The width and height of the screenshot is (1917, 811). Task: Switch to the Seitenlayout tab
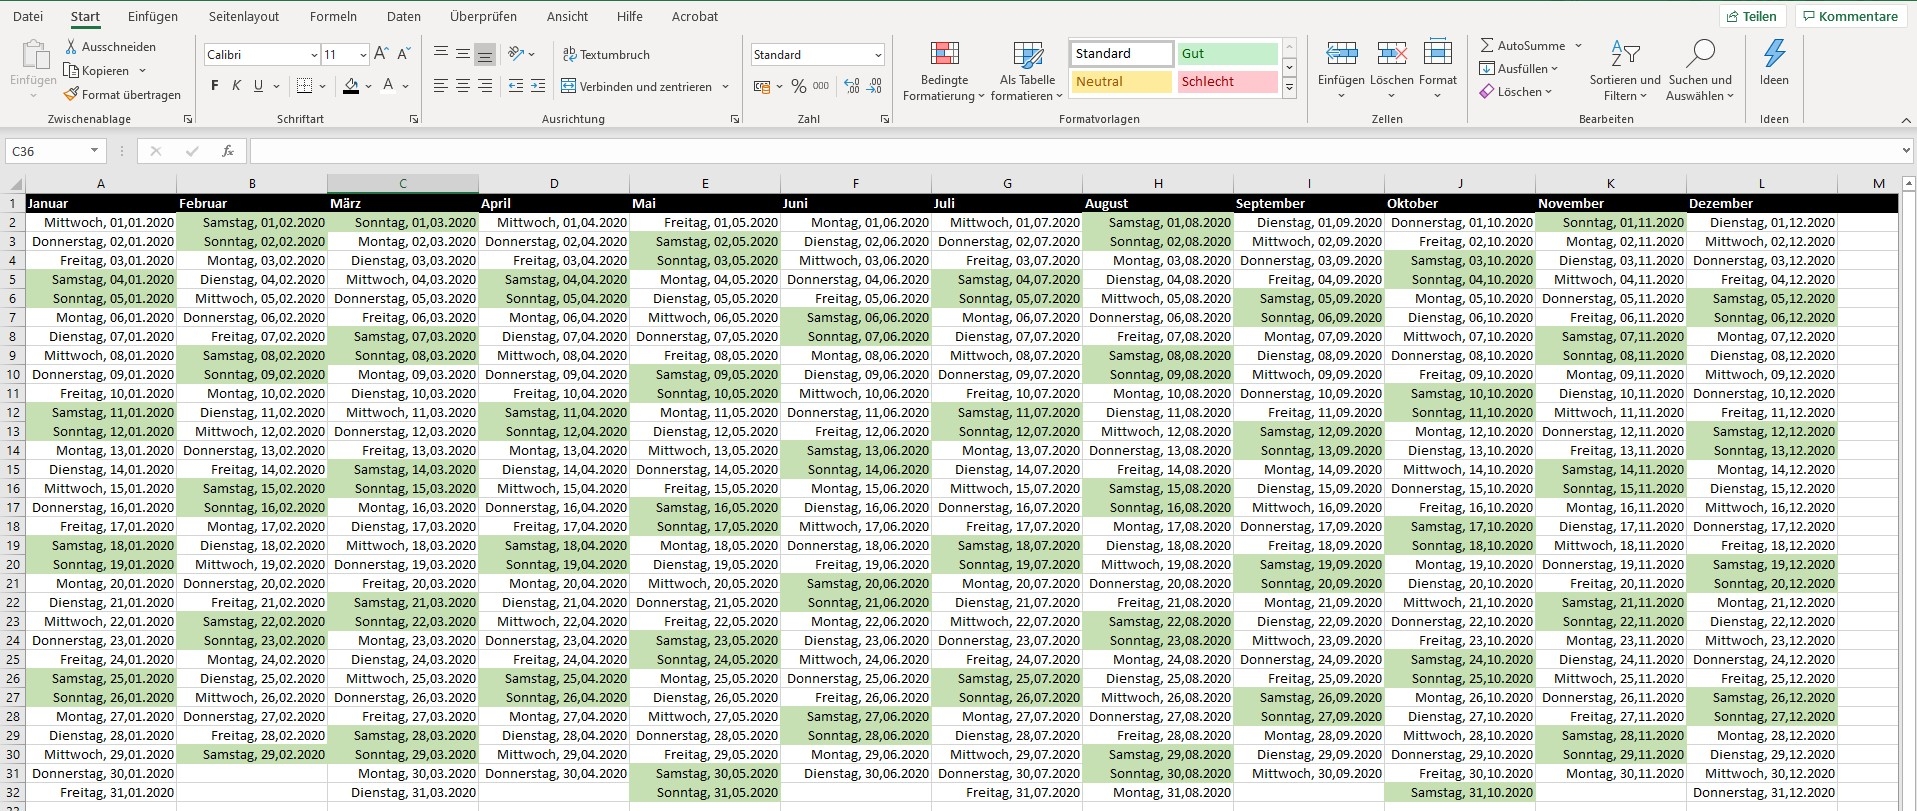click(244, 16)
